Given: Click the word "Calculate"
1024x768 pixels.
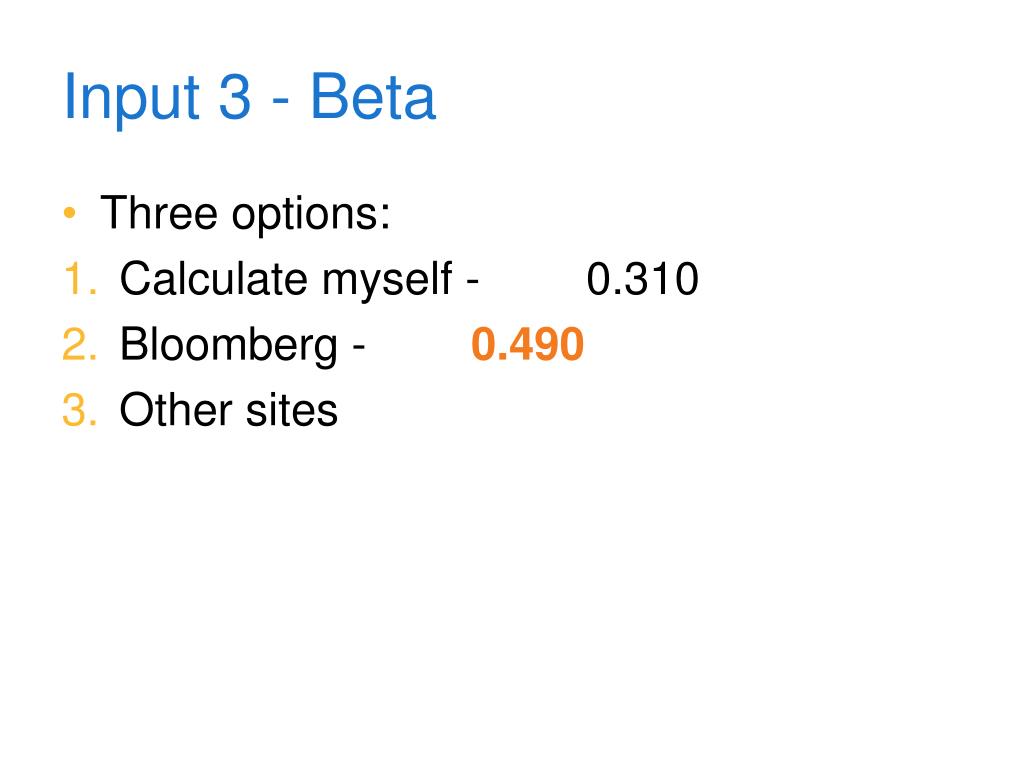Looking at the screenshot, I should click(214, 278).
